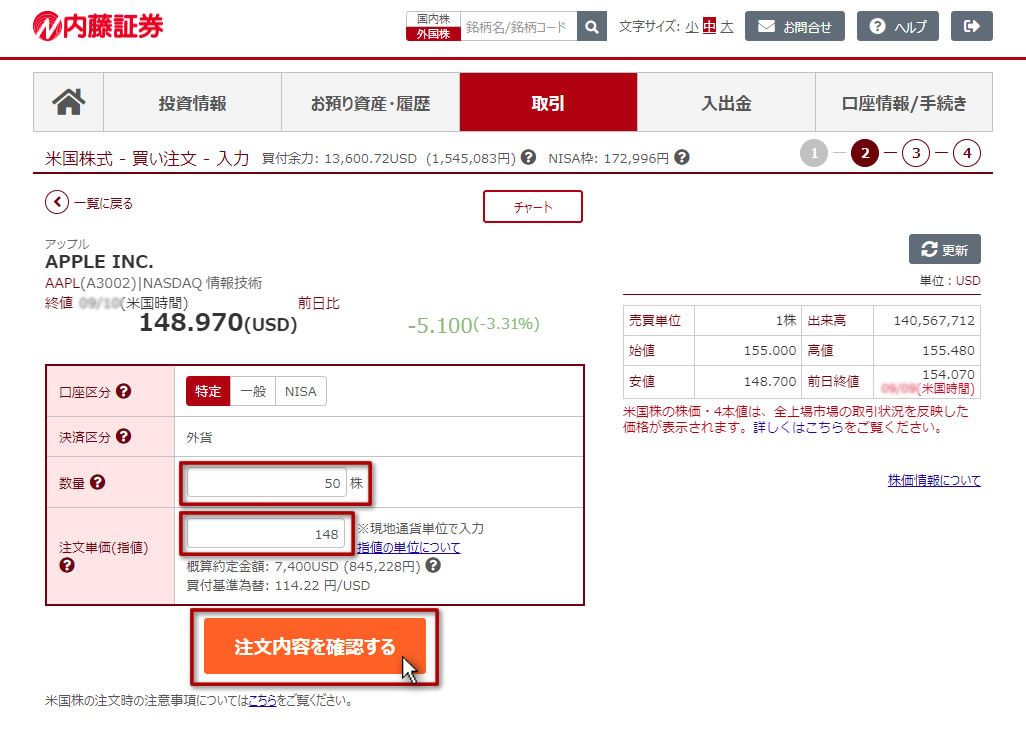
Task: Click the home icon tab
Action: click(x=68, y=102)
